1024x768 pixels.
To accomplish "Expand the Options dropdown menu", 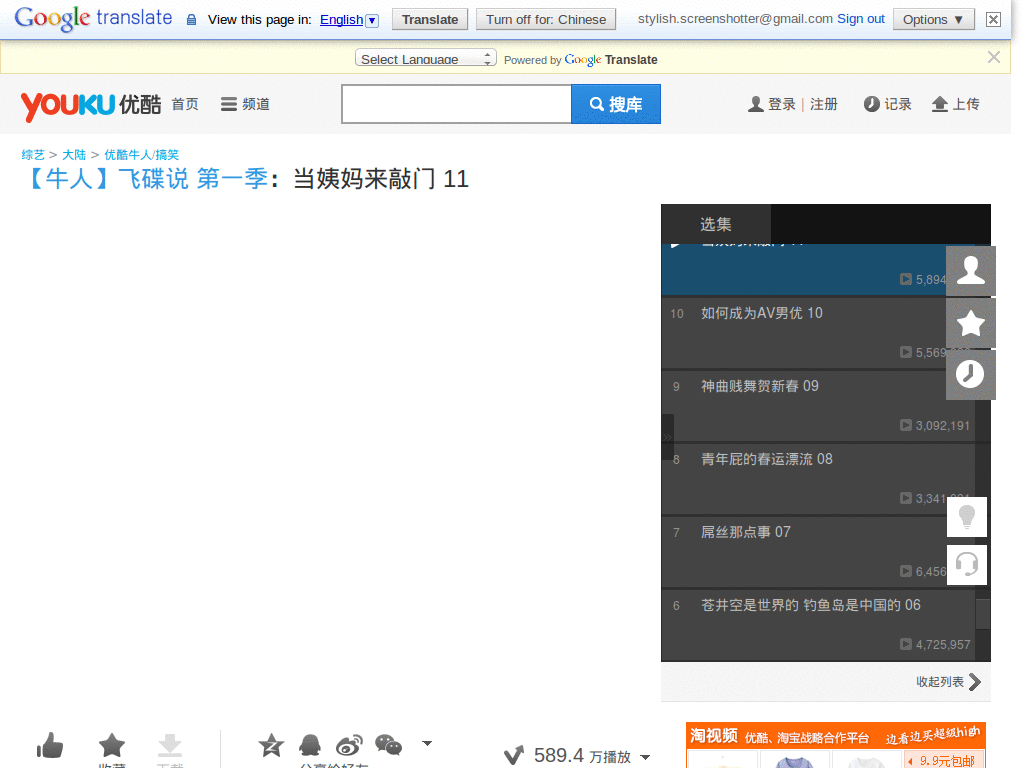I will click(932, 19).
